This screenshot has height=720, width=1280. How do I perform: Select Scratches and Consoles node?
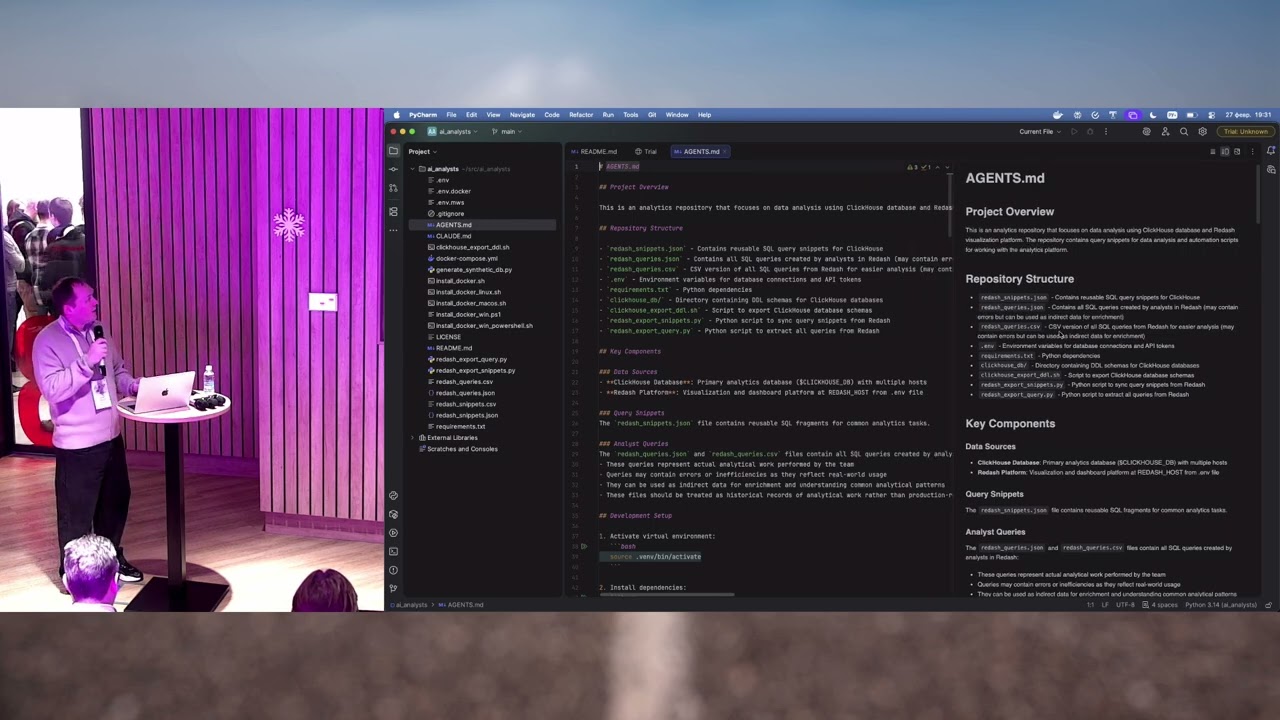click(458, 449)
